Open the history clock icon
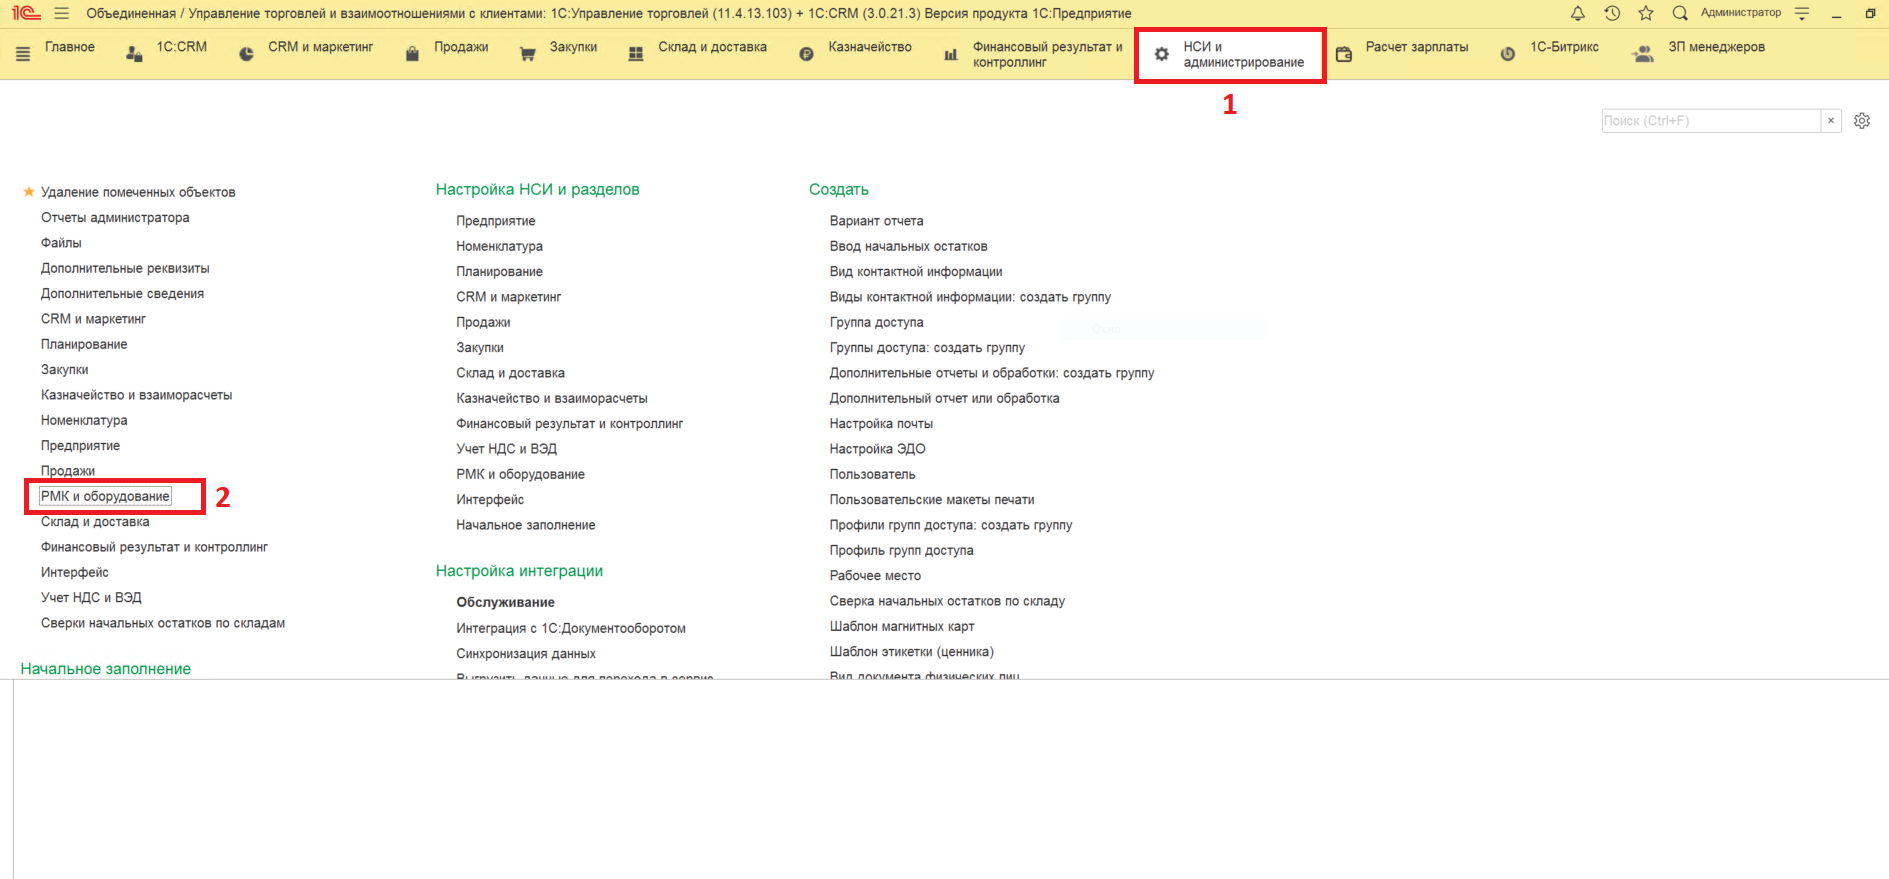 pos(1612,13)
